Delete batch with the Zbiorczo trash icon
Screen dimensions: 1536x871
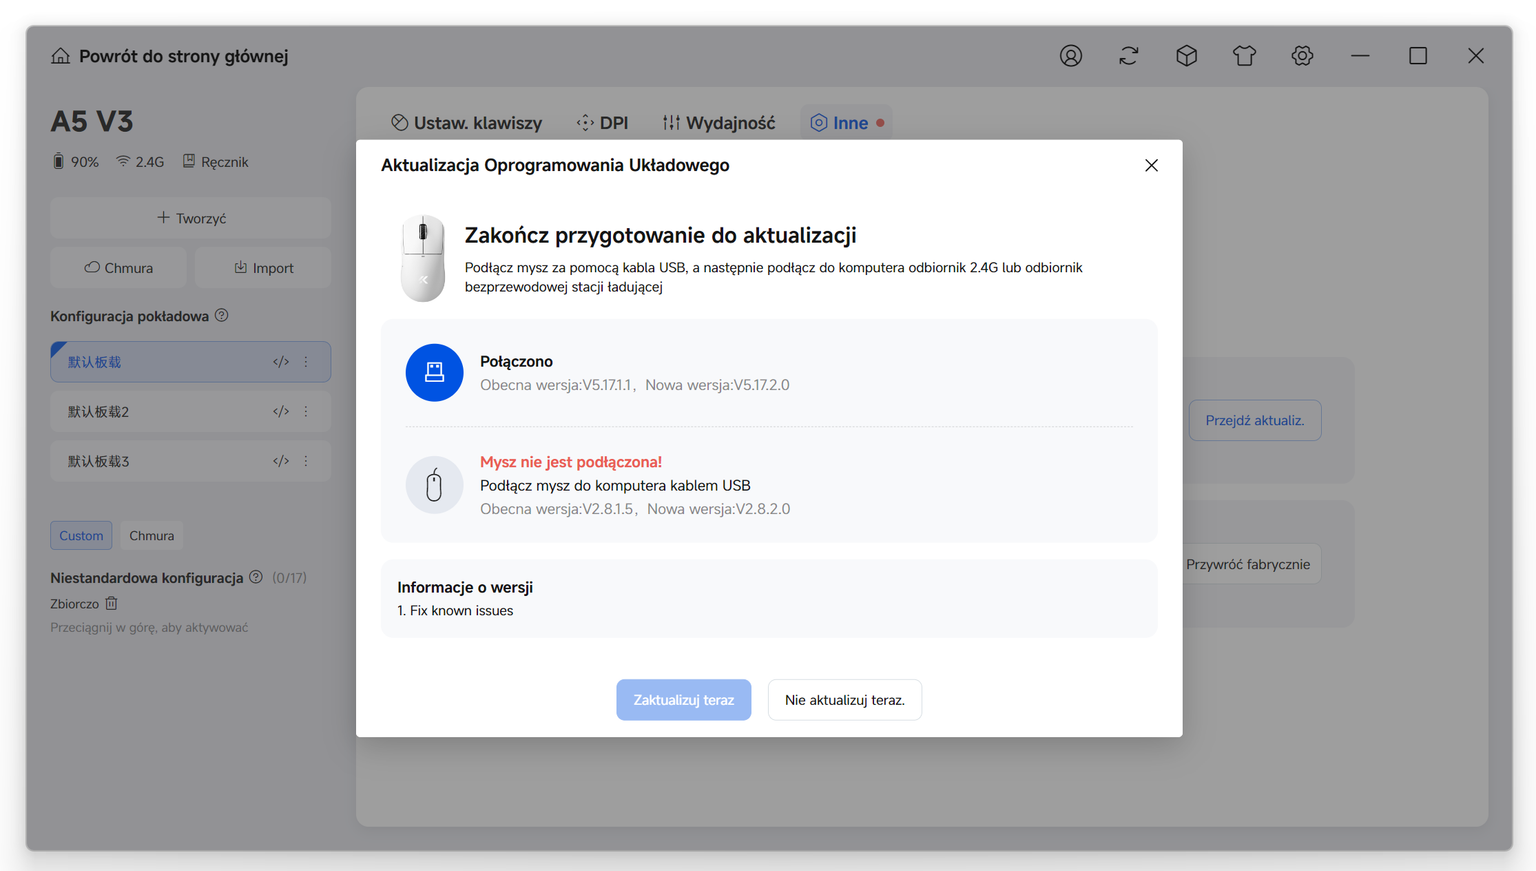[x=111, y=603]
